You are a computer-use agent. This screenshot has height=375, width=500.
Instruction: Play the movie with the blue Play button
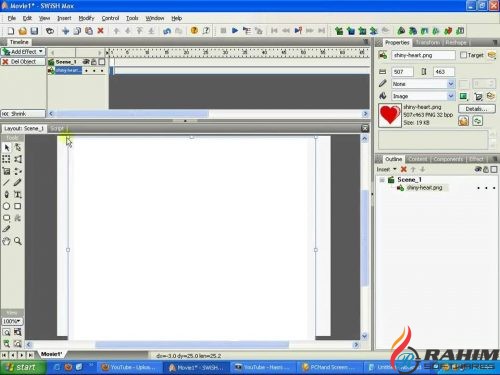click(235, 31)
